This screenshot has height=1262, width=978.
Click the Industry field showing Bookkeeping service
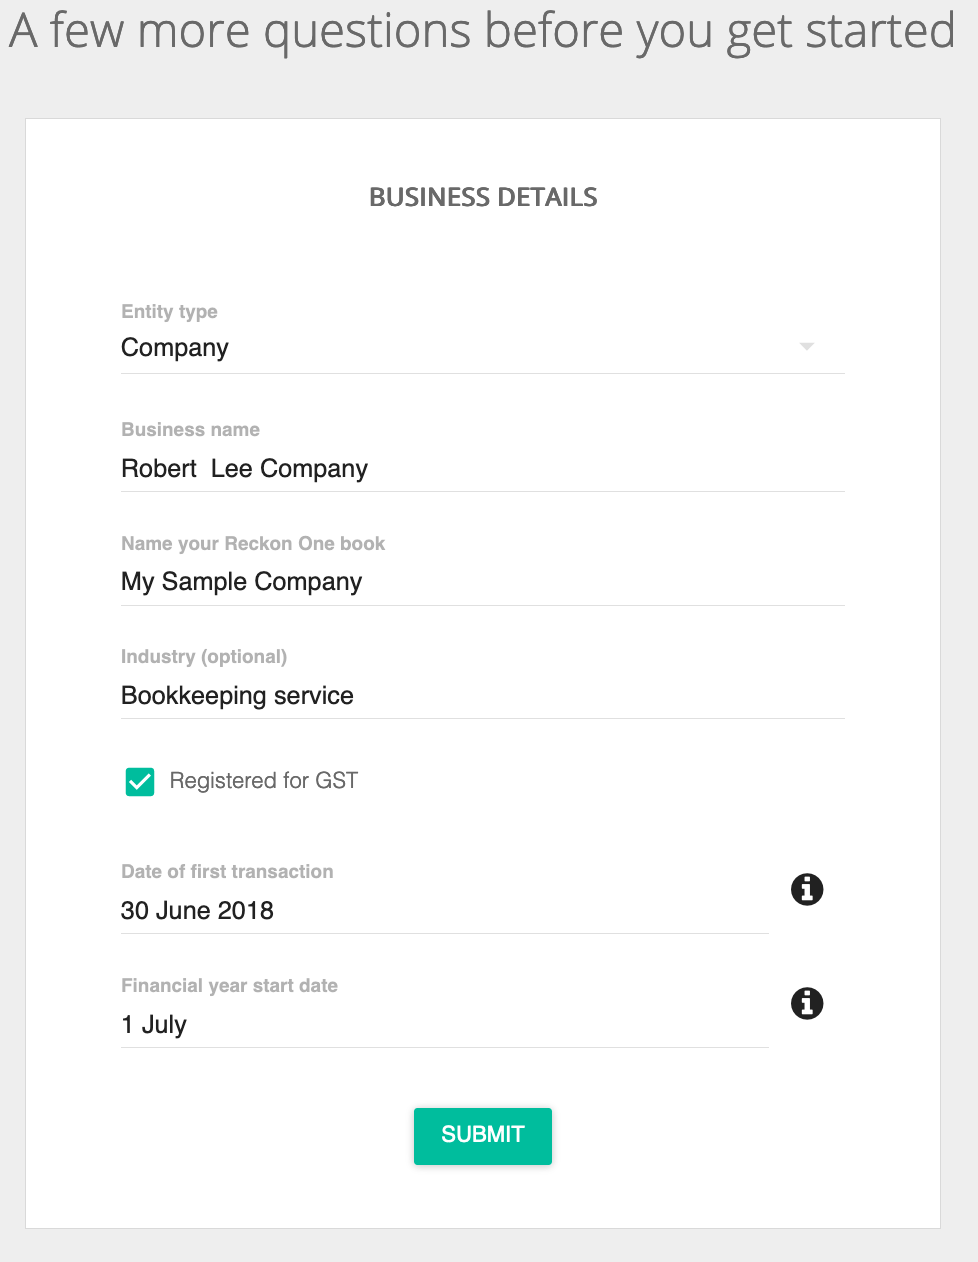pyautogui.click(x=482, y=696)
